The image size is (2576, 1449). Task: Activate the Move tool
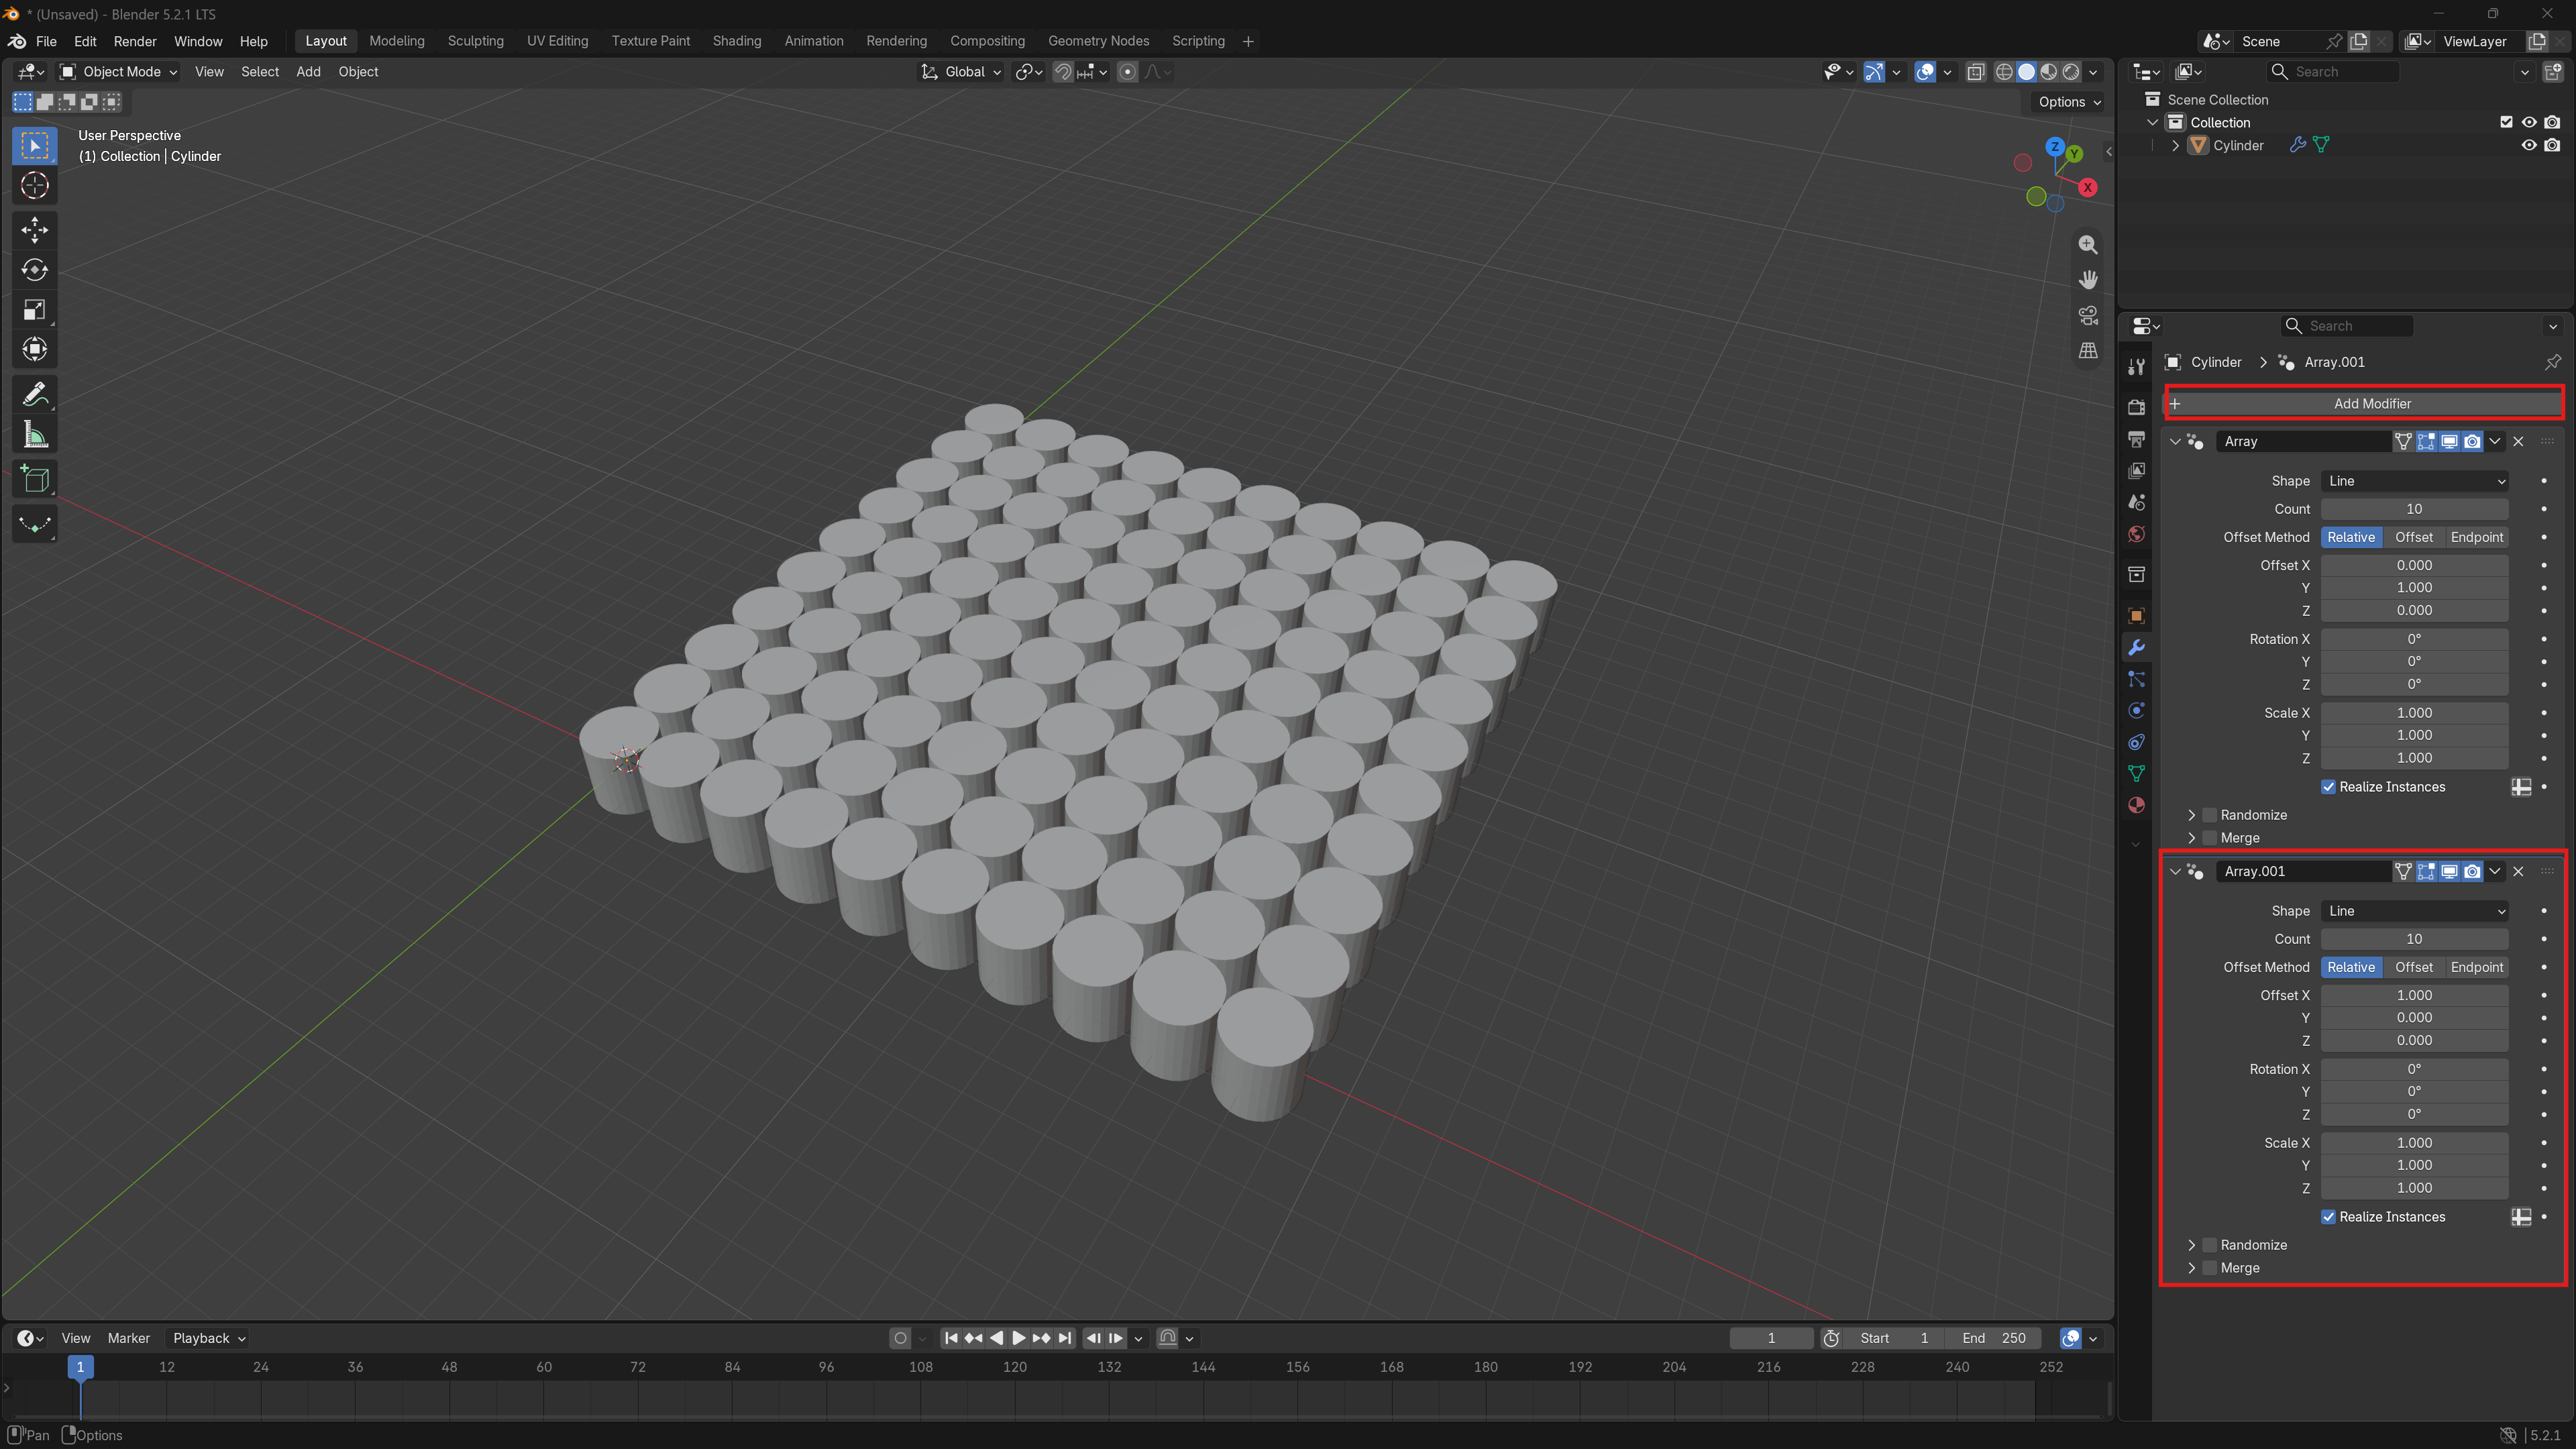tap(35, 230)
